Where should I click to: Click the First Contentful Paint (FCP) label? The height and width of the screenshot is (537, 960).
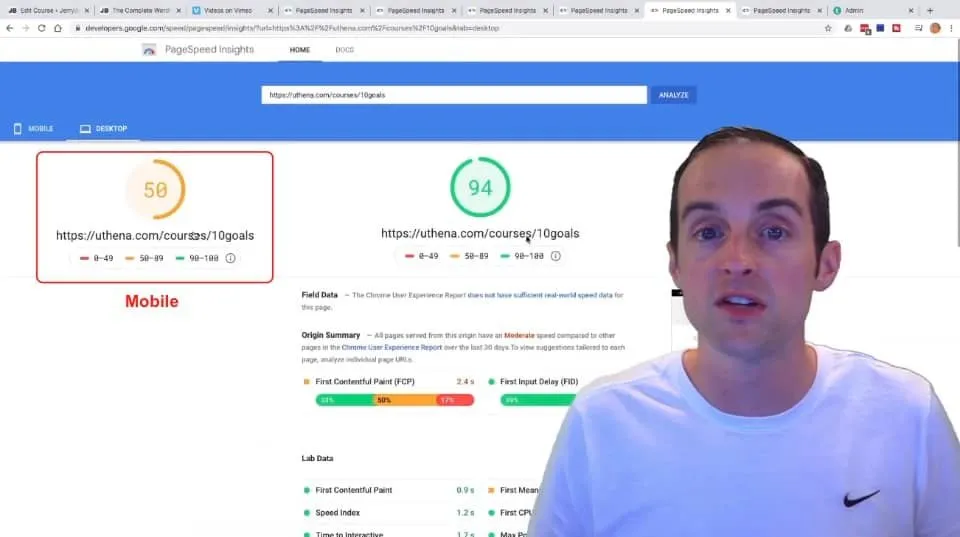coord(365,381)
